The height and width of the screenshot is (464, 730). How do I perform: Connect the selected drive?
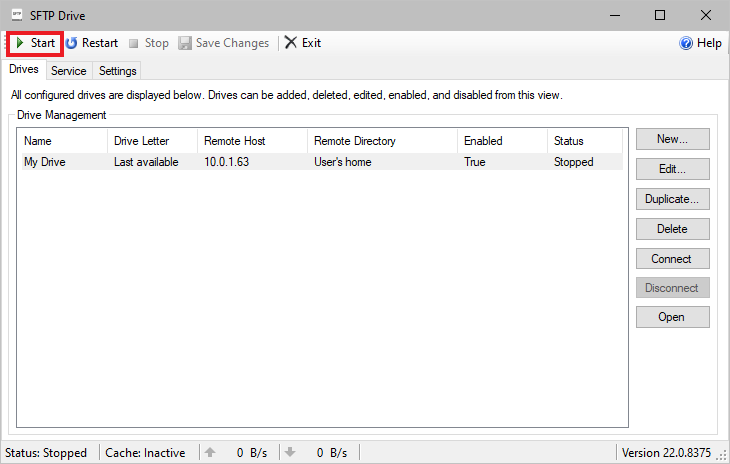click(x=672, y=259)
